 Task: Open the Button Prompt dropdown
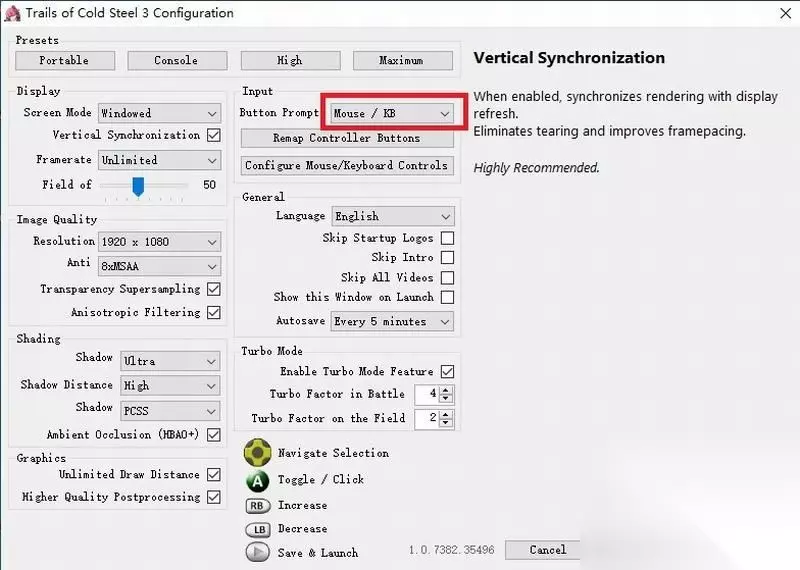point(392,113)
